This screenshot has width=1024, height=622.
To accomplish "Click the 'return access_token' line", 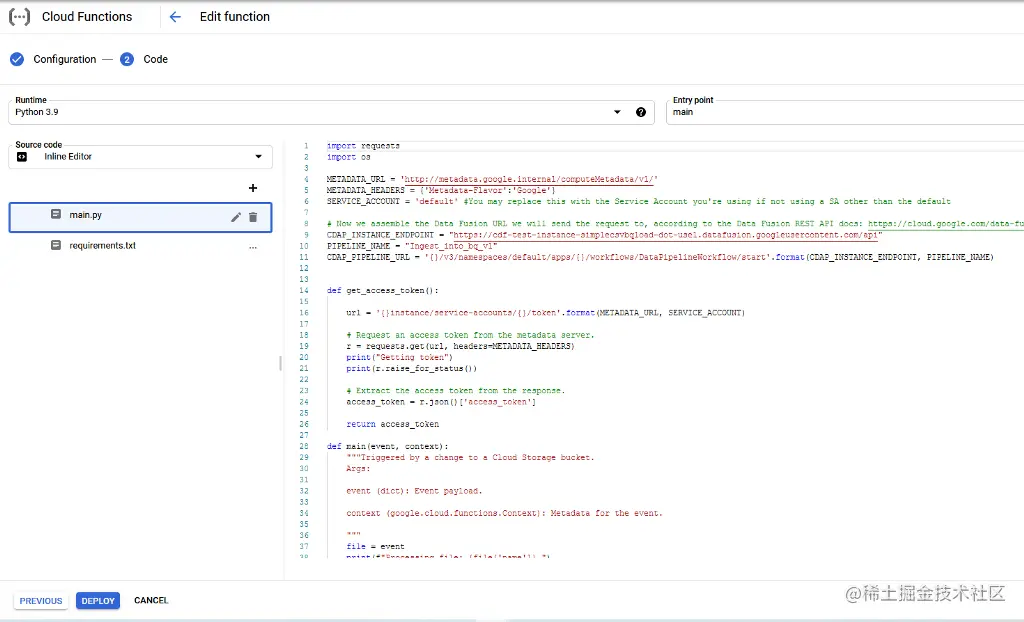I will pos(392,424).
